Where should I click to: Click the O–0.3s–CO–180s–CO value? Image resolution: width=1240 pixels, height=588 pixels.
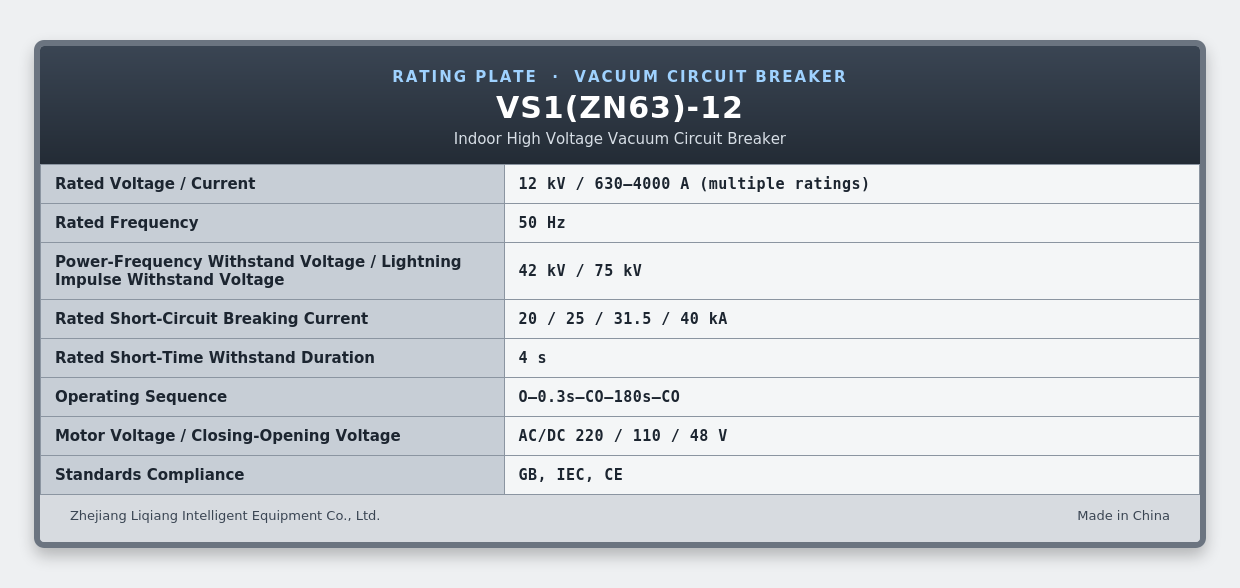pos(599,397)
